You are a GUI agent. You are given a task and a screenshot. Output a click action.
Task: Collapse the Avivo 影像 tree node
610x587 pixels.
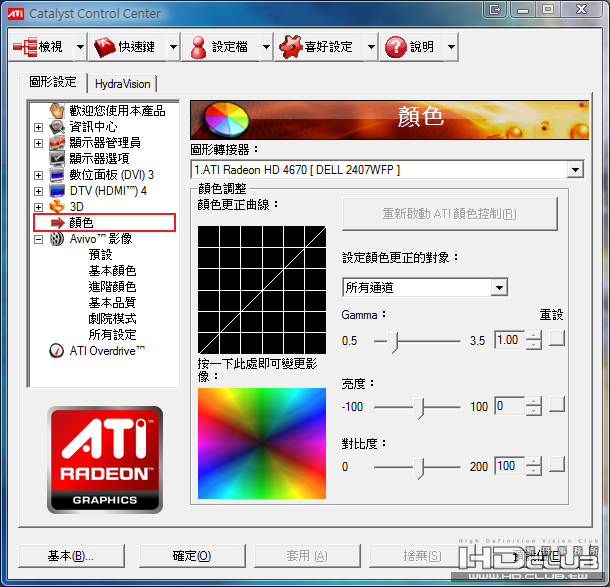[x=38, y=239]
